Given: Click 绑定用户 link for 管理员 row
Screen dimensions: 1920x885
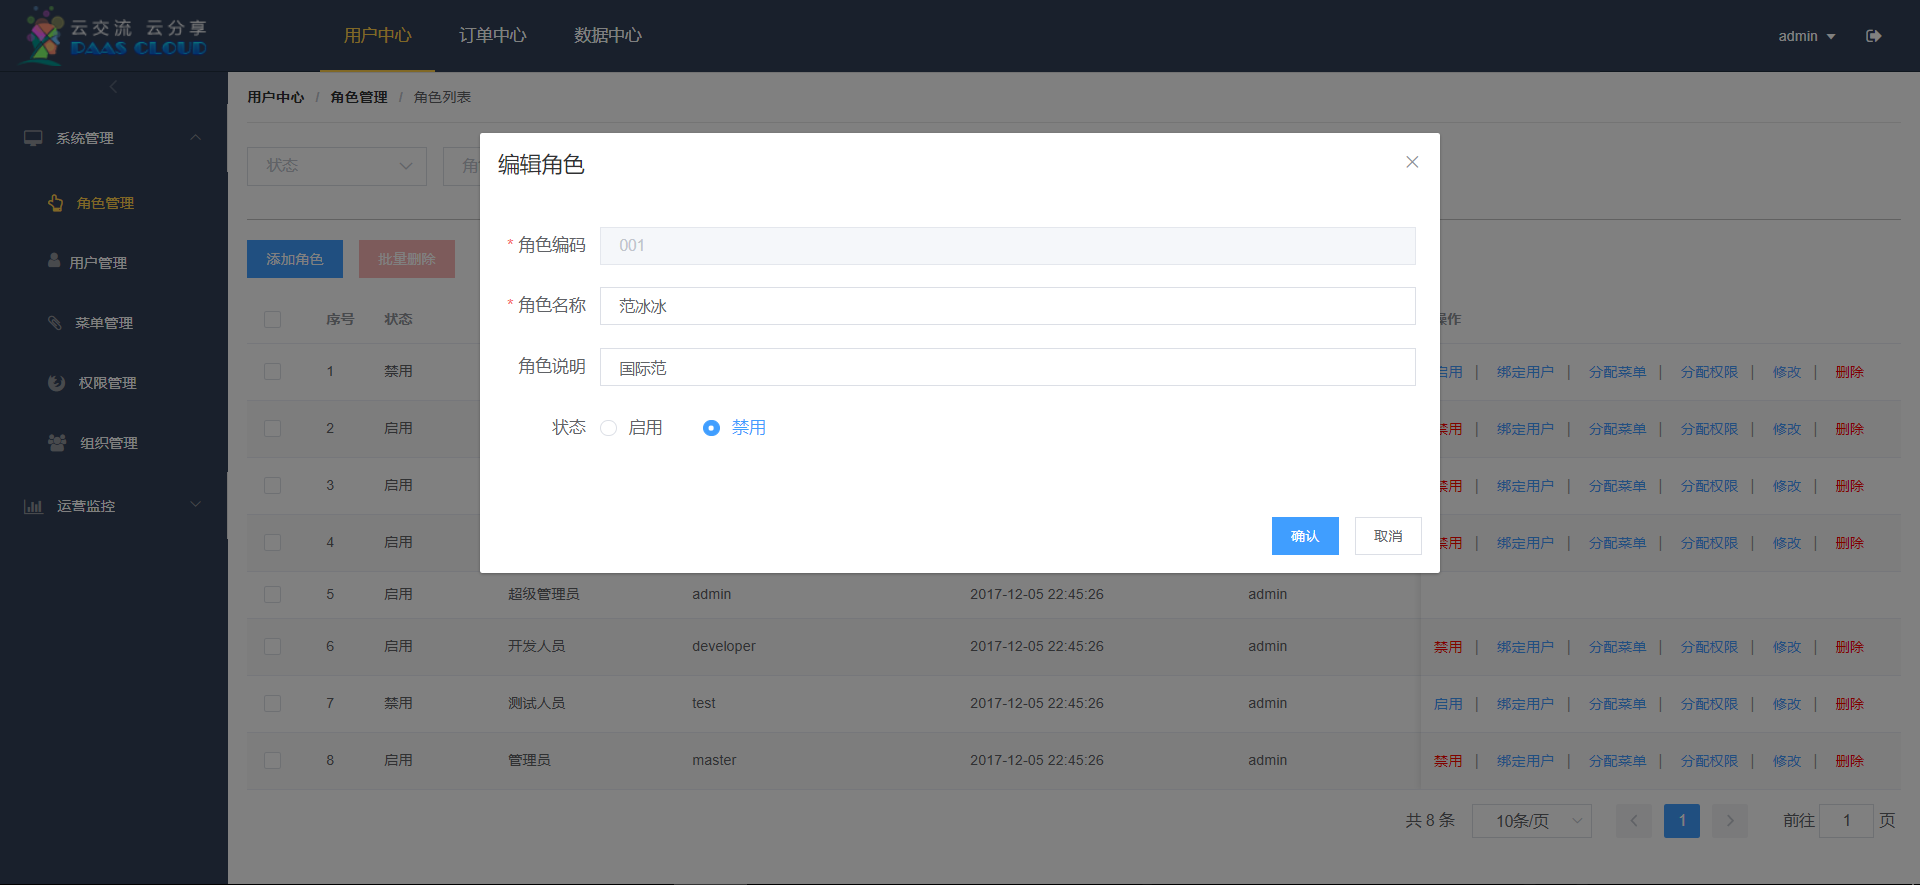Looking at the screenshot, I should [1525, 761].
